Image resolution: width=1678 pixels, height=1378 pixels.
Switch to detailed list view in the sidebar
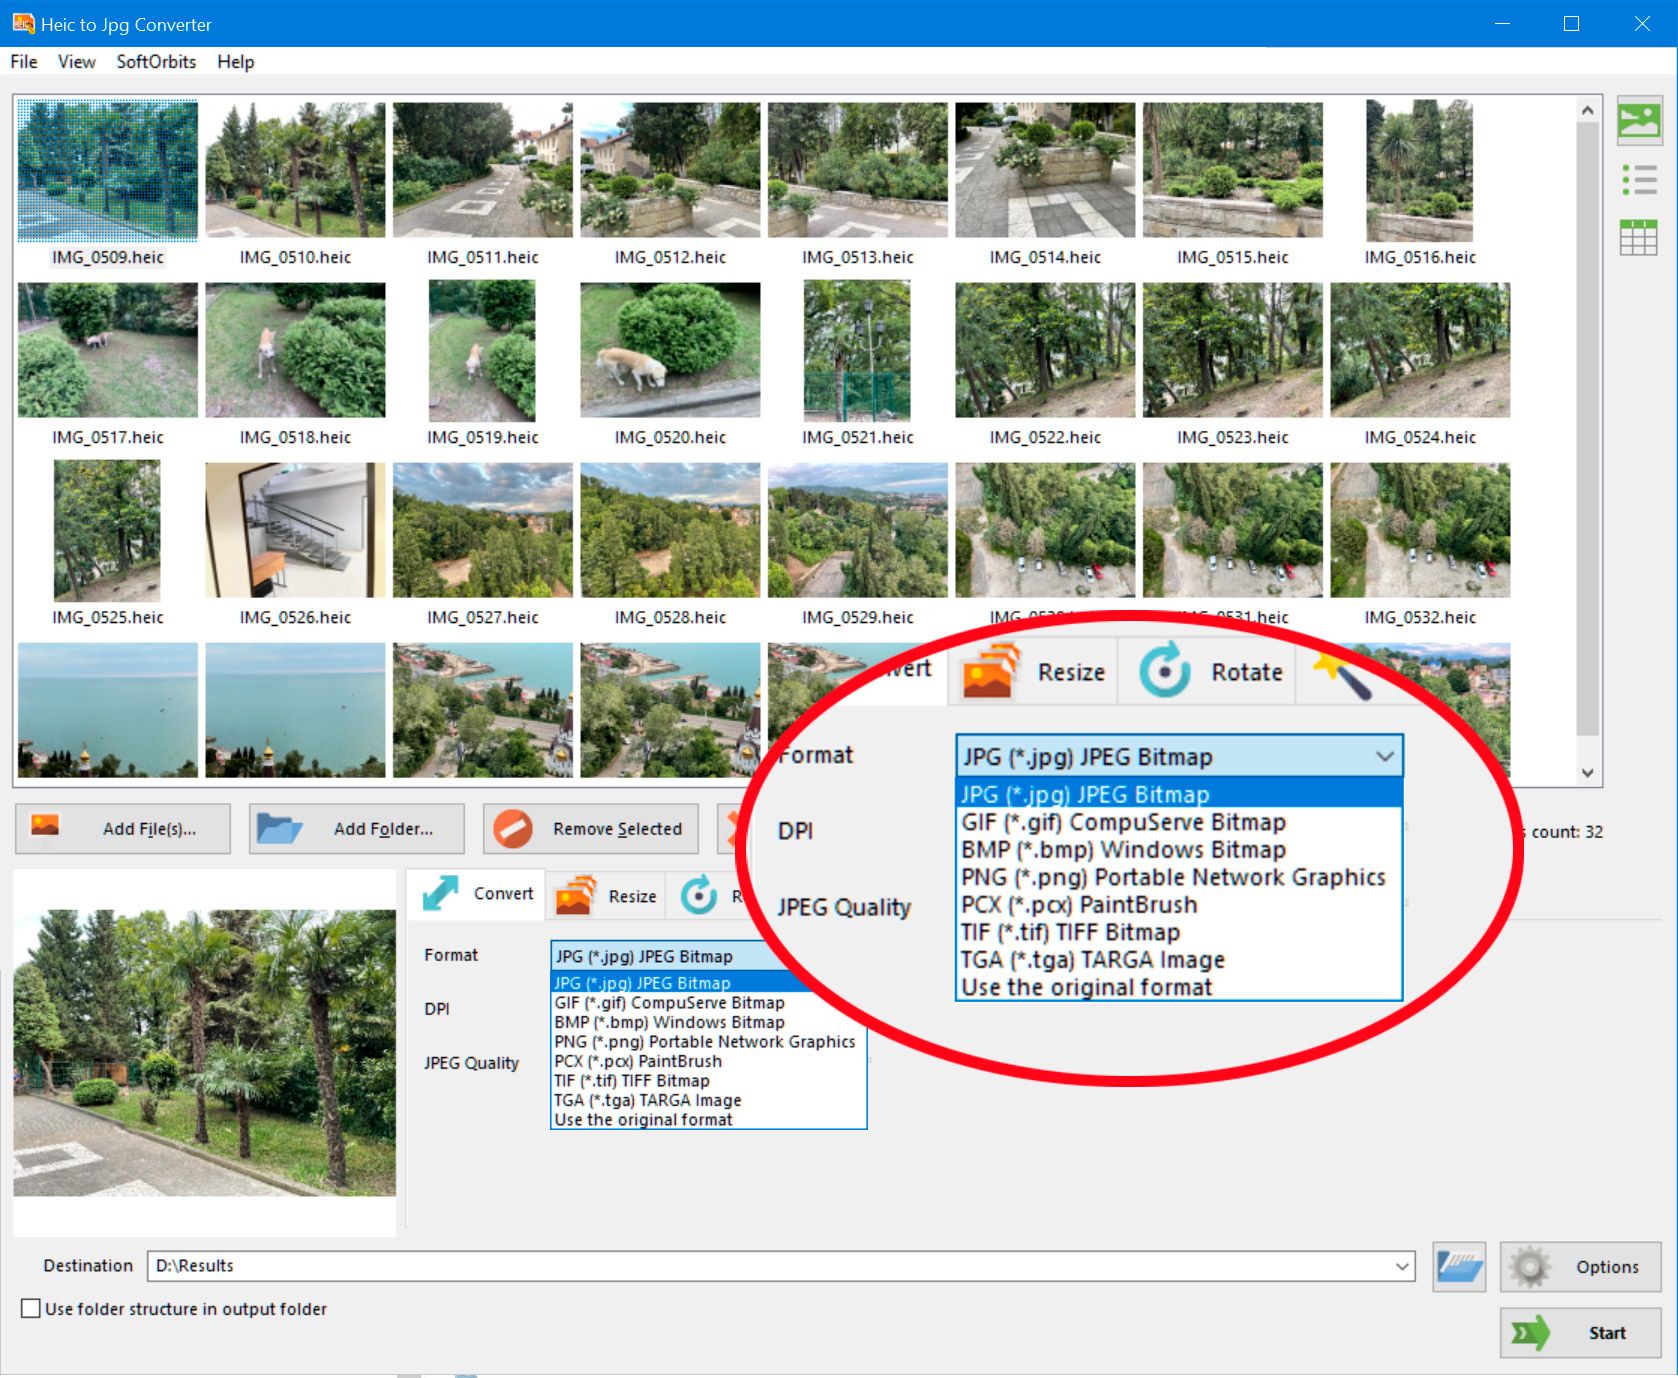click(1639, 180)
